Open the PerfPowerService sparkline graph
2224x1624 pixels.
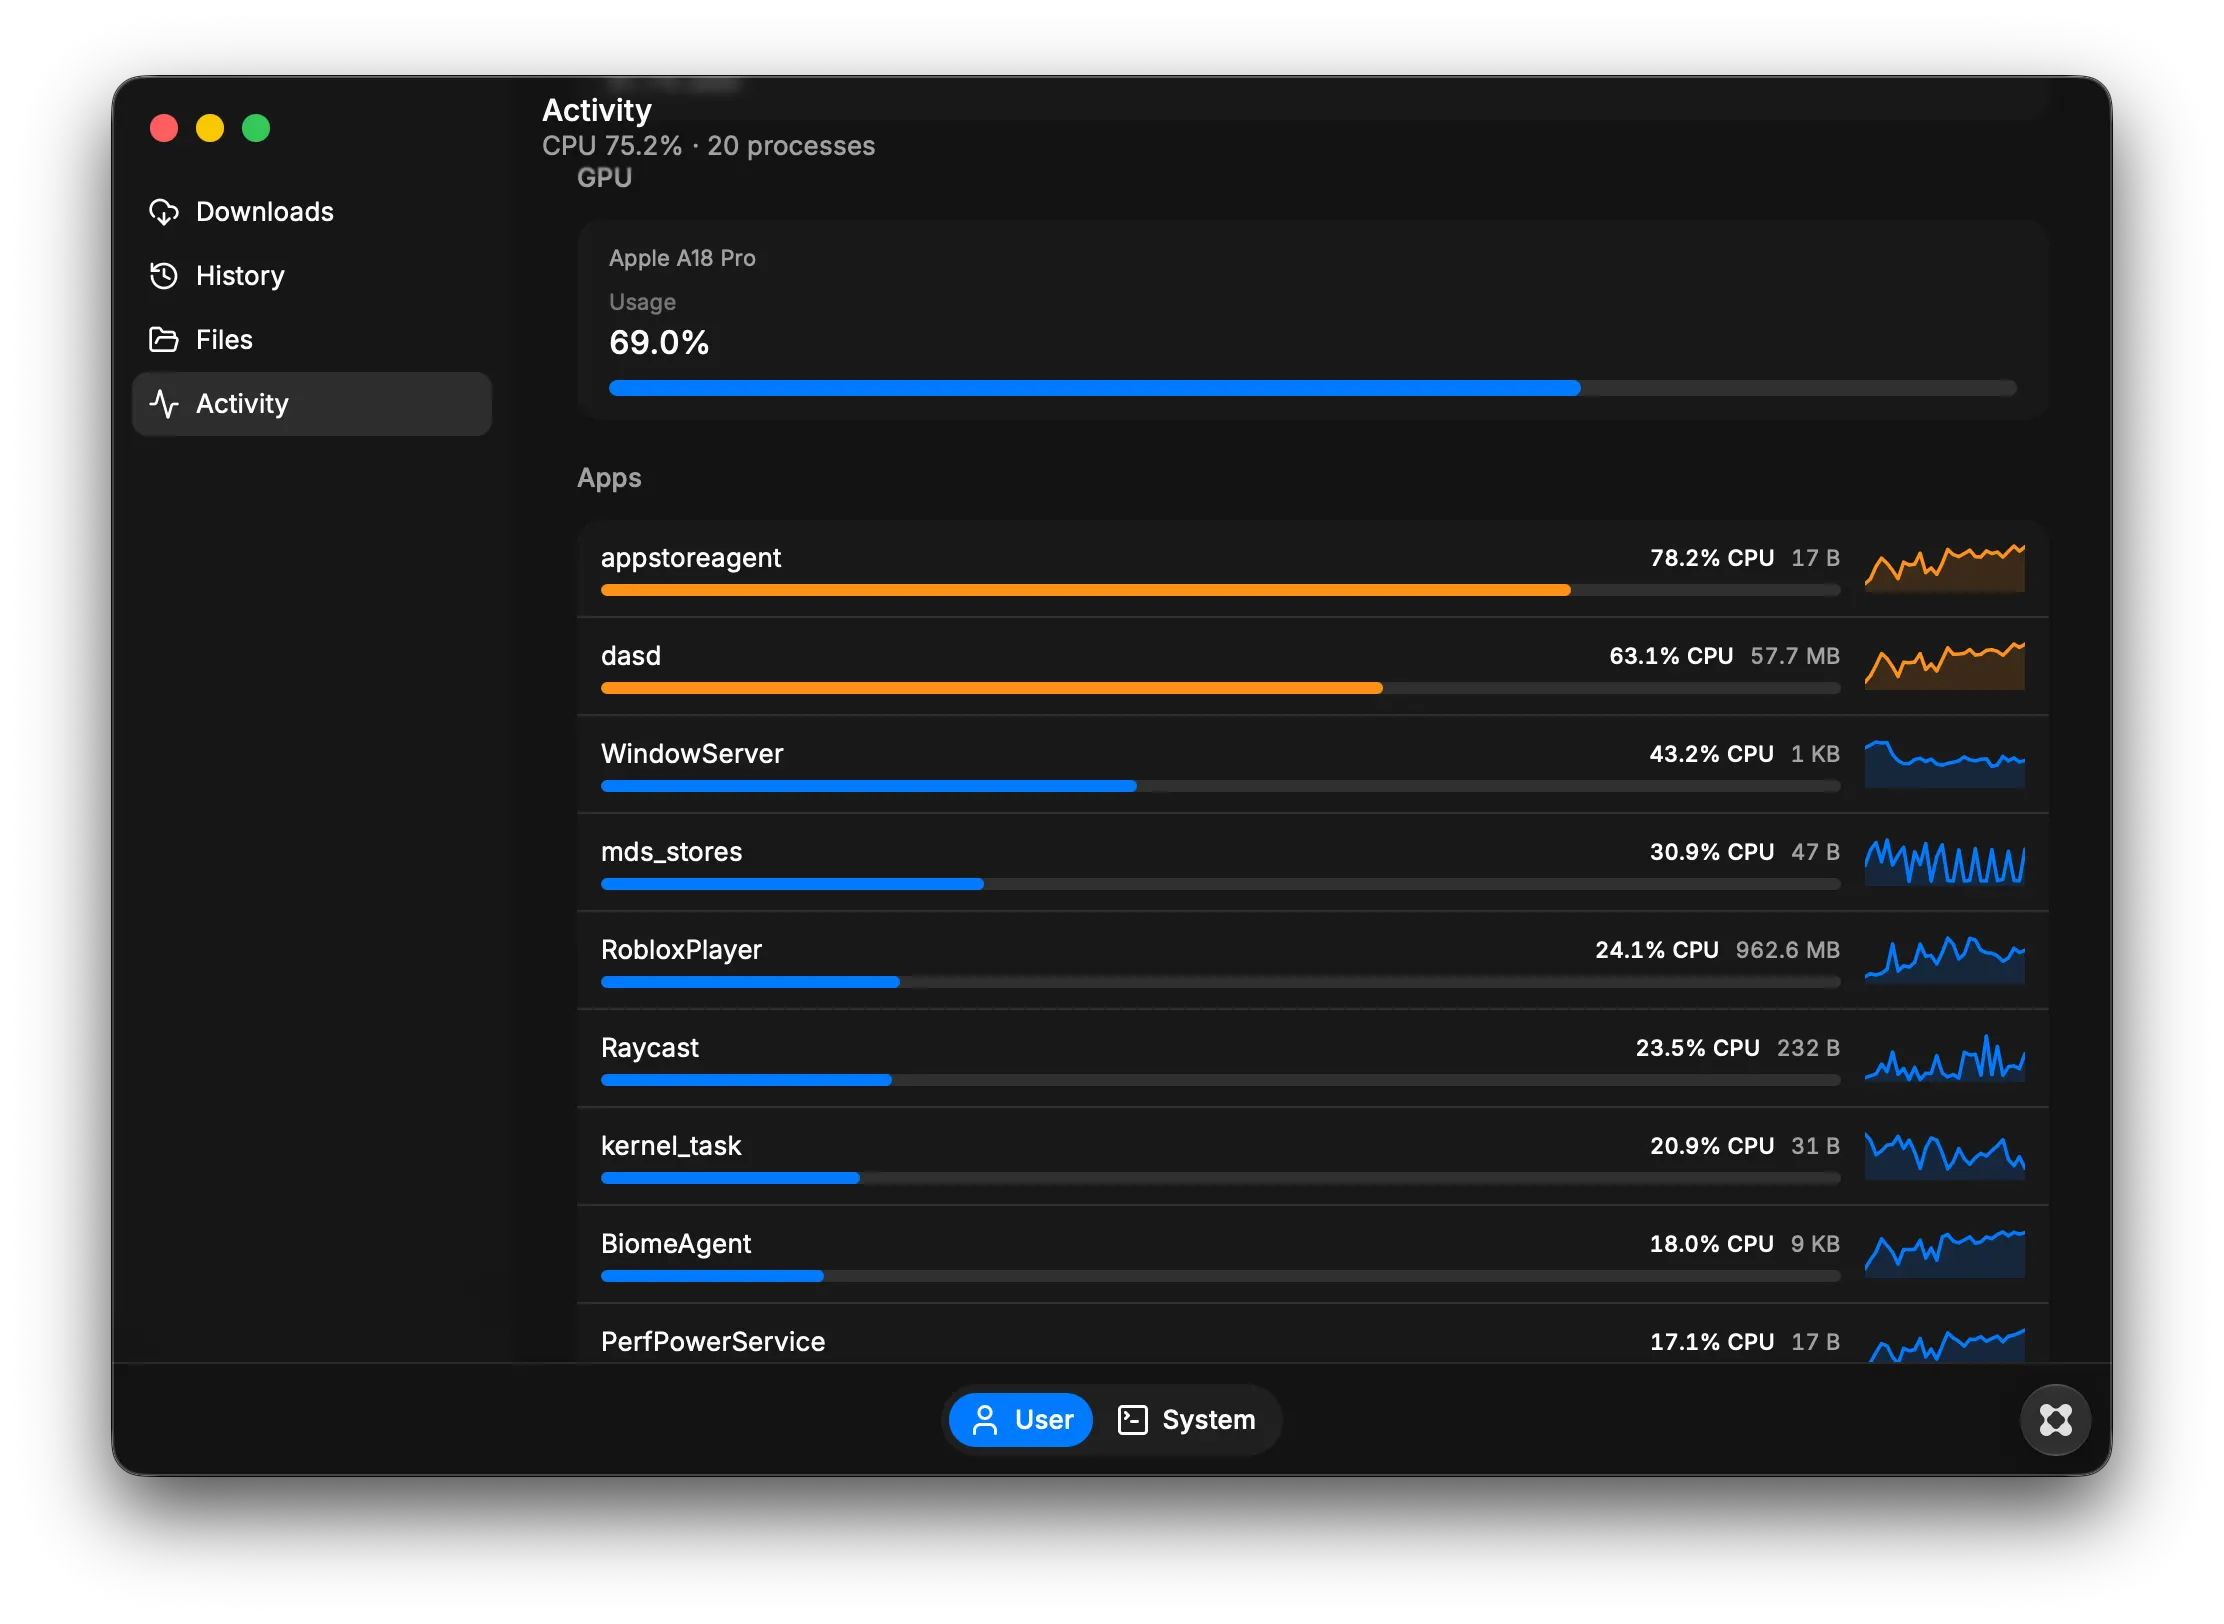click(1945, 1345)
